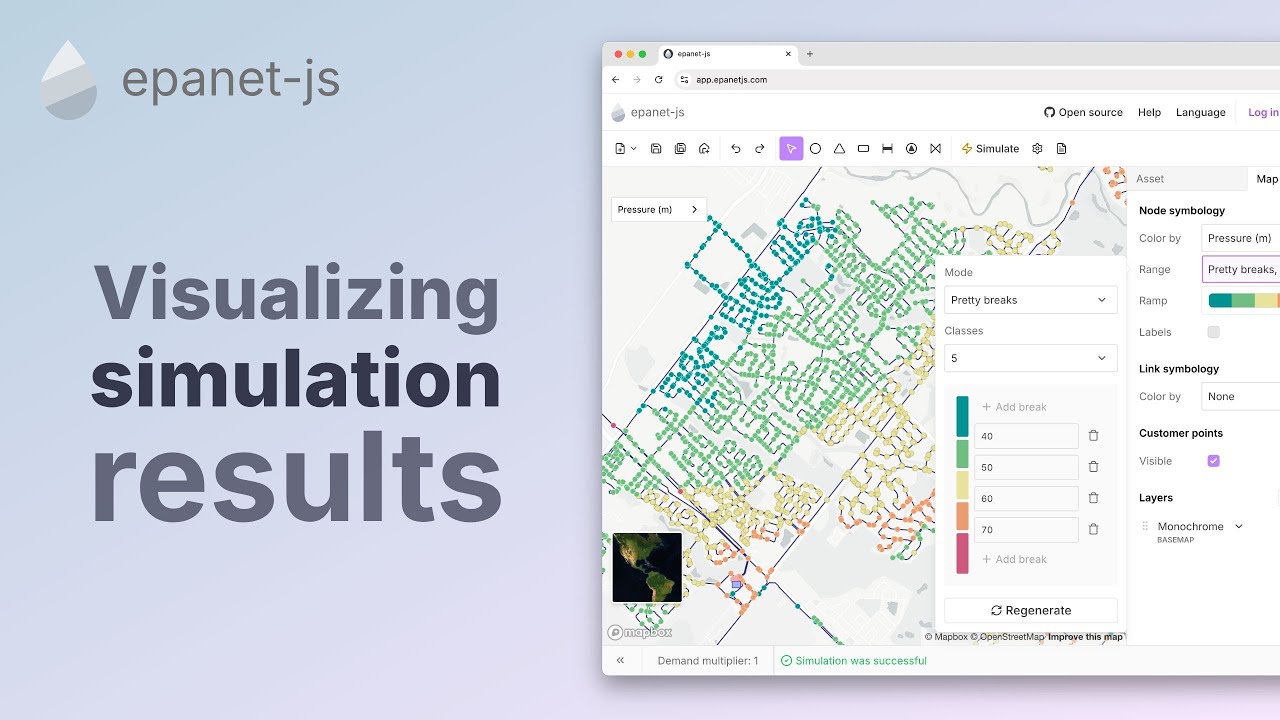The image size is (1280, 720).
Task: Open the Language menu
Action: click(1200, 112)
